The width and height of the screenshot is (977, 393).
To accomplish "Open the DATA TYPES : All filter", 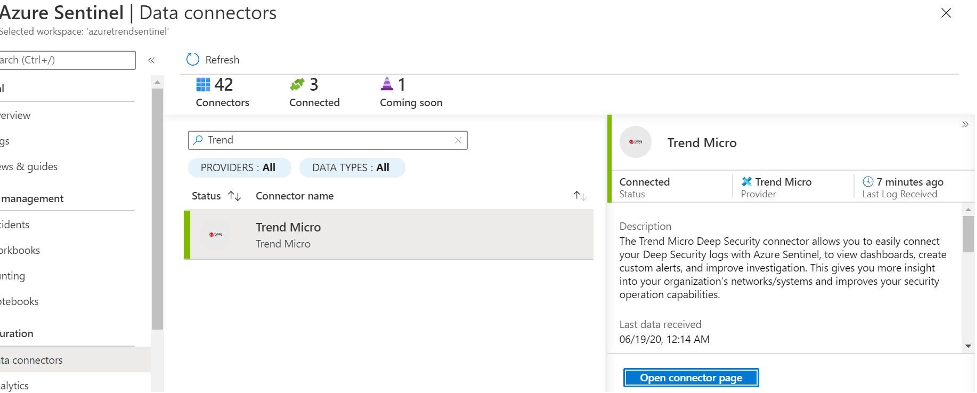I will 352,168.
